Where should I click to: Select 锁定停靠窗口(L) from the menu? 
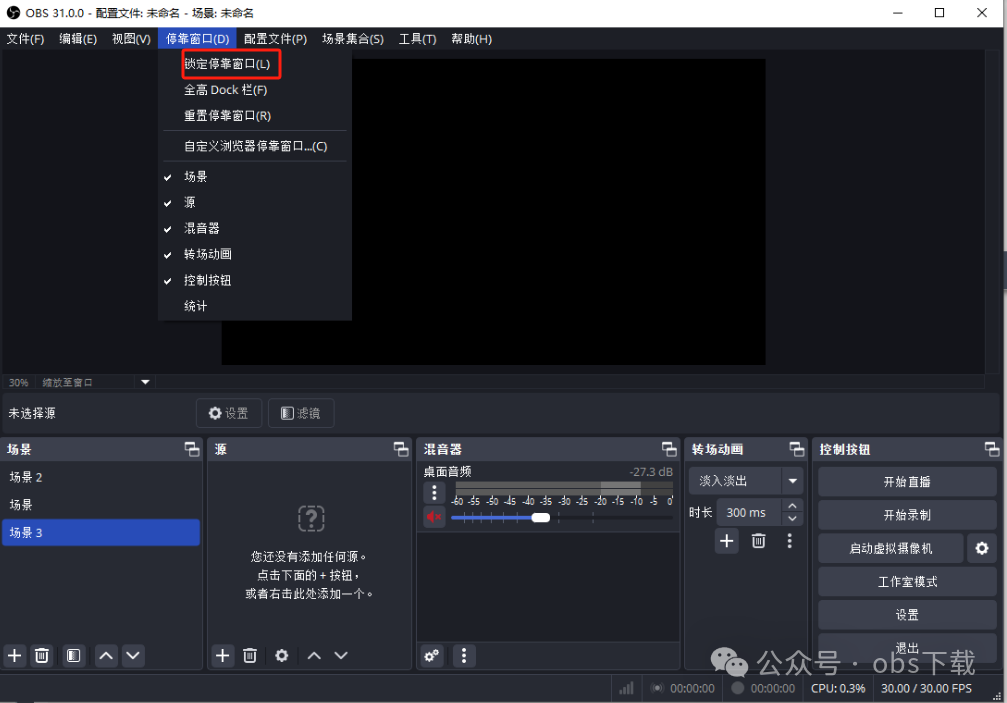[x=230, y=63]
